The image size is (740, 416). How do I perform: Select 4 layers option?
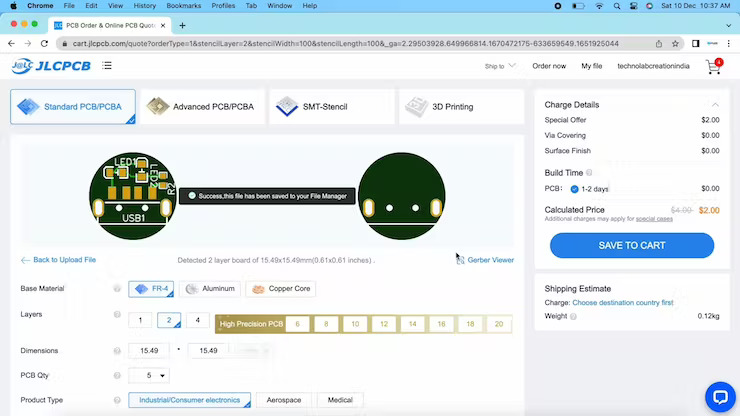(x=198, y=320)
